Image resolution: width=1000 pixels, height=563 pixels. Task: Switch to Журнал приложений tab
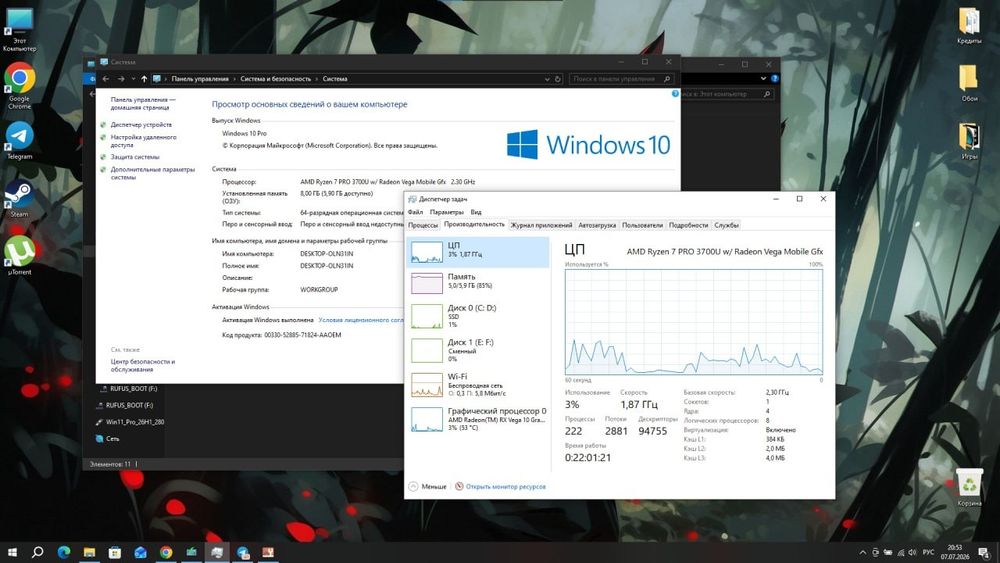pos(541,225)
